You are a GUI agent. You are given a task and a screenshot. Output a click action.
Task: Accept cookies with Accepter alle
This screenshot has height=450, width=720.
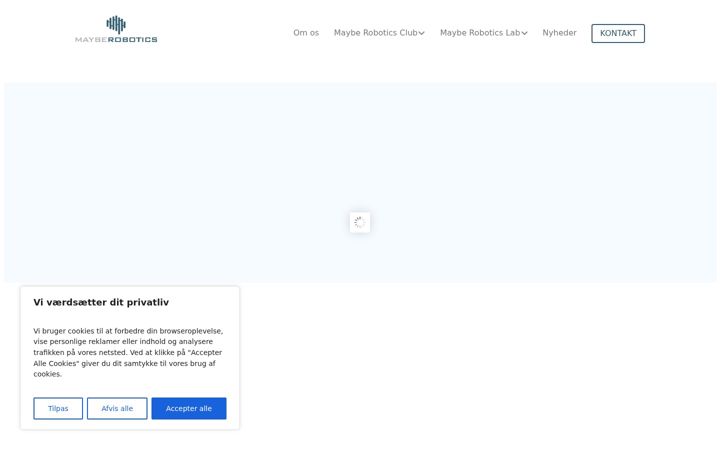tap(189, 408)
